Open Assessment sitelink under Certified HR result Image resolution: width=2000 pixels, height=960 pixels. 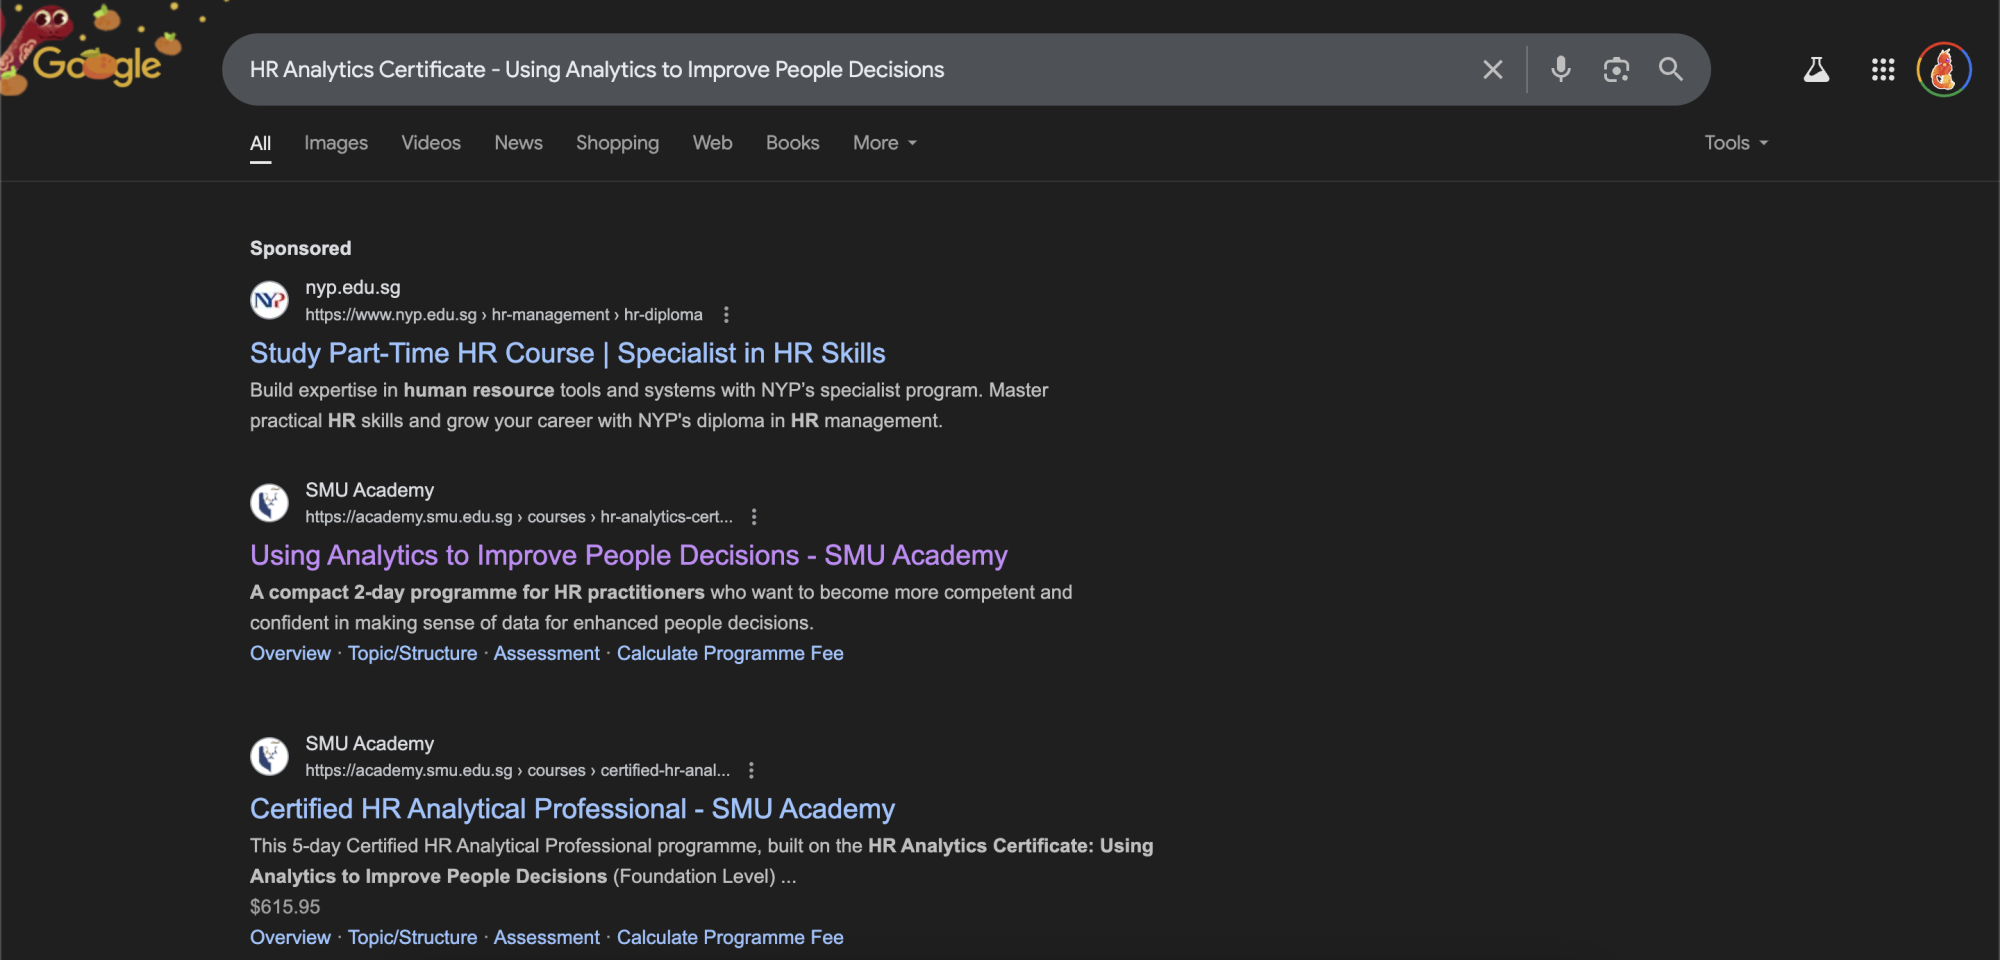(546, 937)
